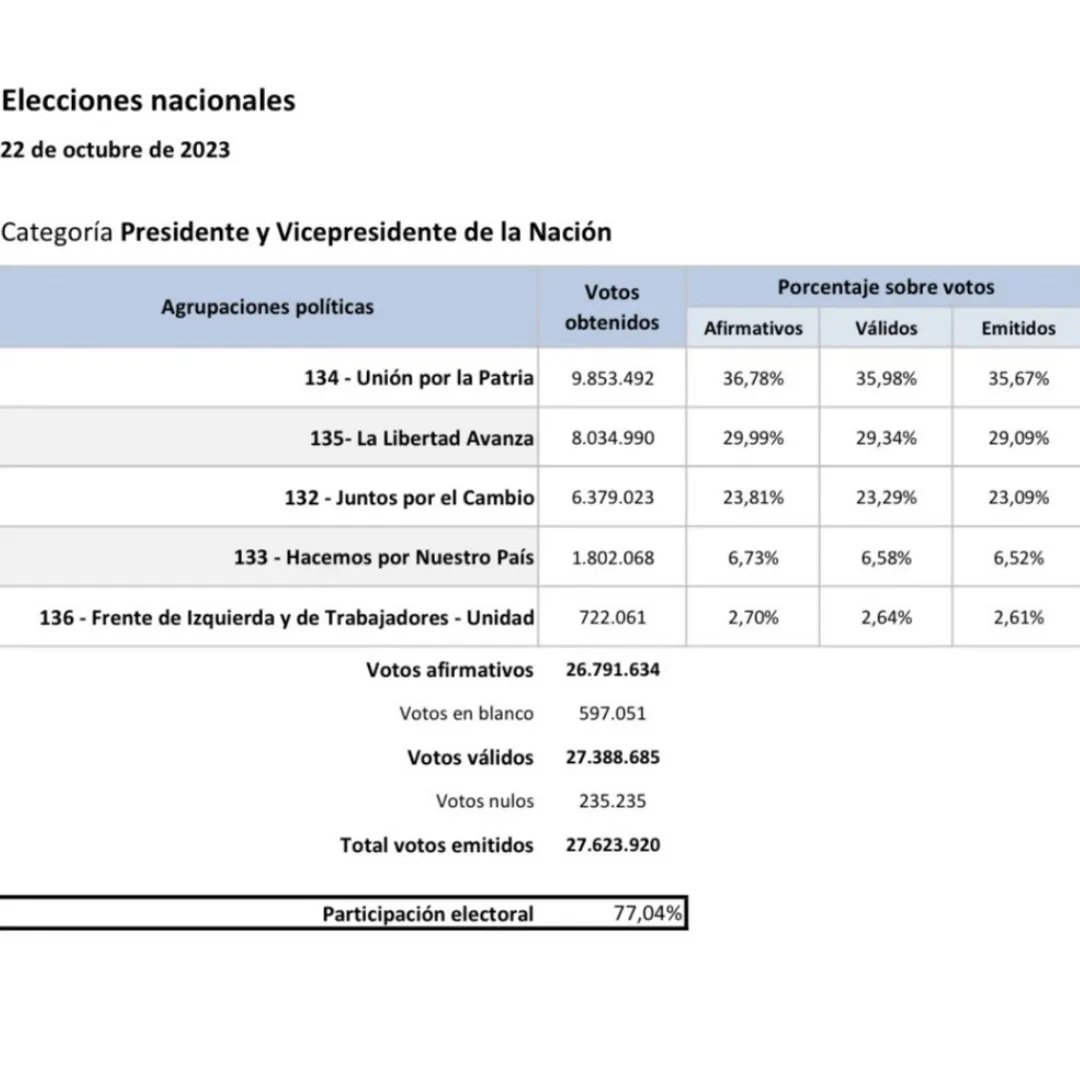The image size is (1080, 1080).
Task: Select Hacemos por Nuestro País row label
Action: (384, 558)
